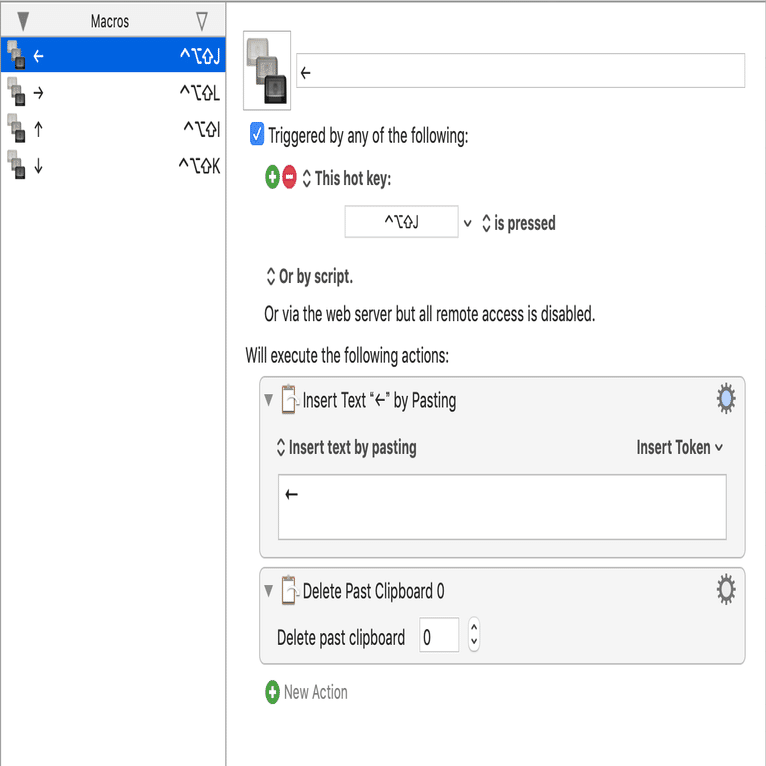Click the ⌃⌥⇧I hotkey text in macro list
The image size is (766, 766).
click(x=202, y=129)
